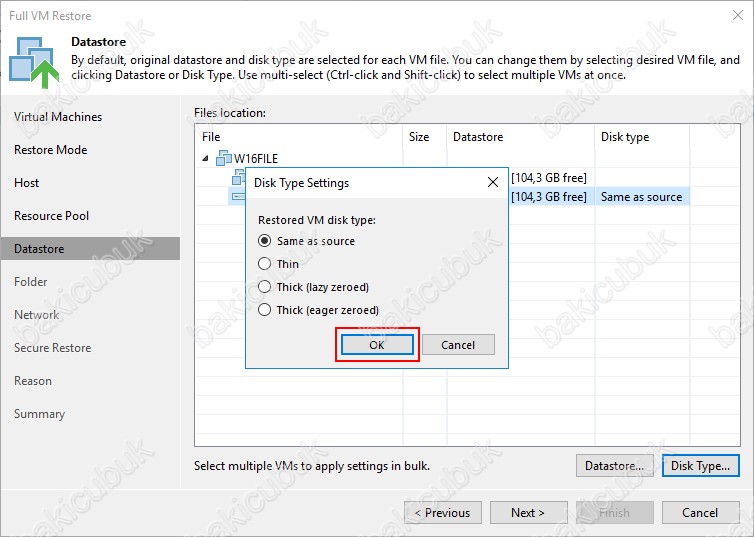Proceed with the Next button
Image resolution: width=754 pixels, height=537 pixels.
tap(528, 512)
